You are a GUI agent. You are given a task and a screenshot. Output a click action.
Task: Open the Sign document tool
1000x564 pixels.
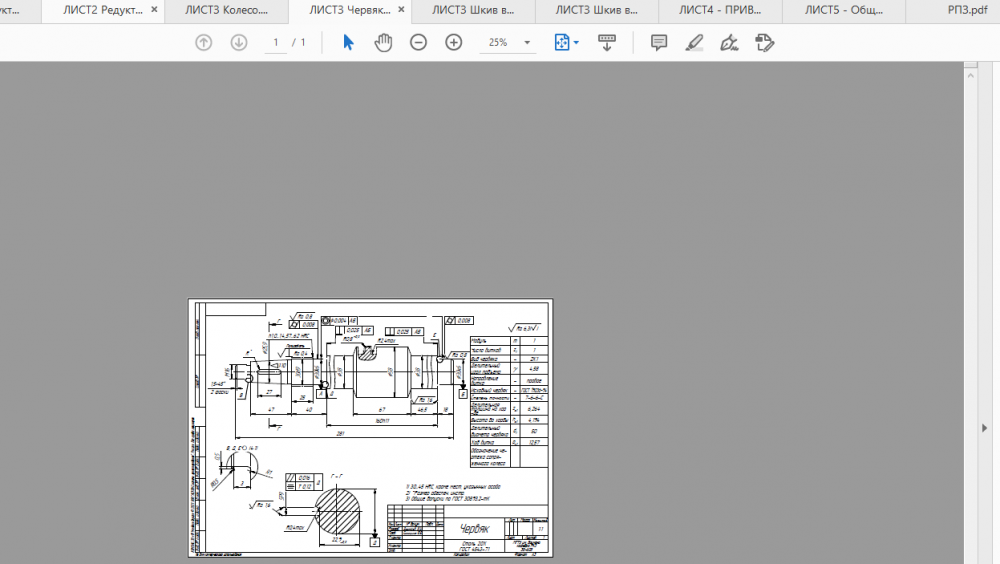pyautogui.click(x=730, y=43)
